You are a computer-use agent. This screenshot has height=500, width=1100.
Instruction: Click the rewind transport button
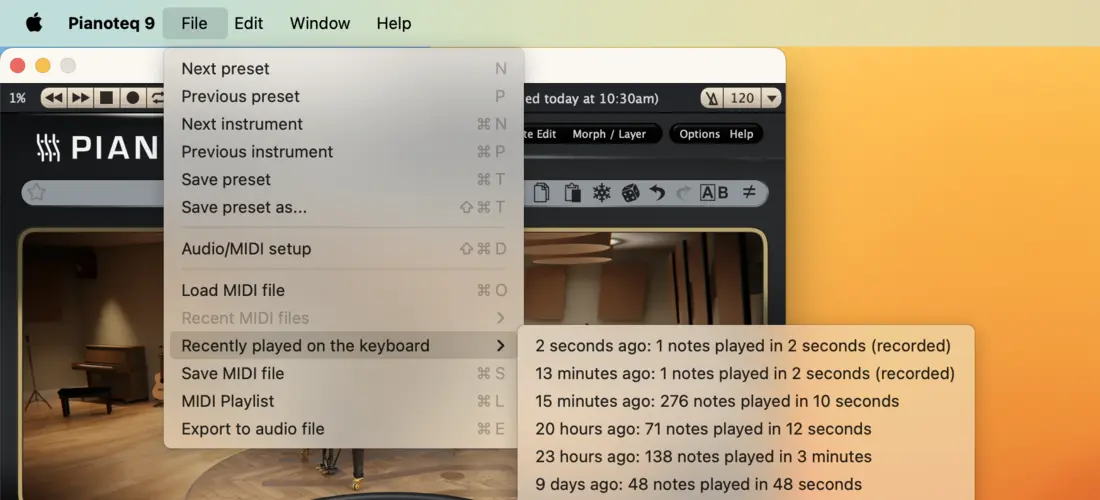point(54,98)
